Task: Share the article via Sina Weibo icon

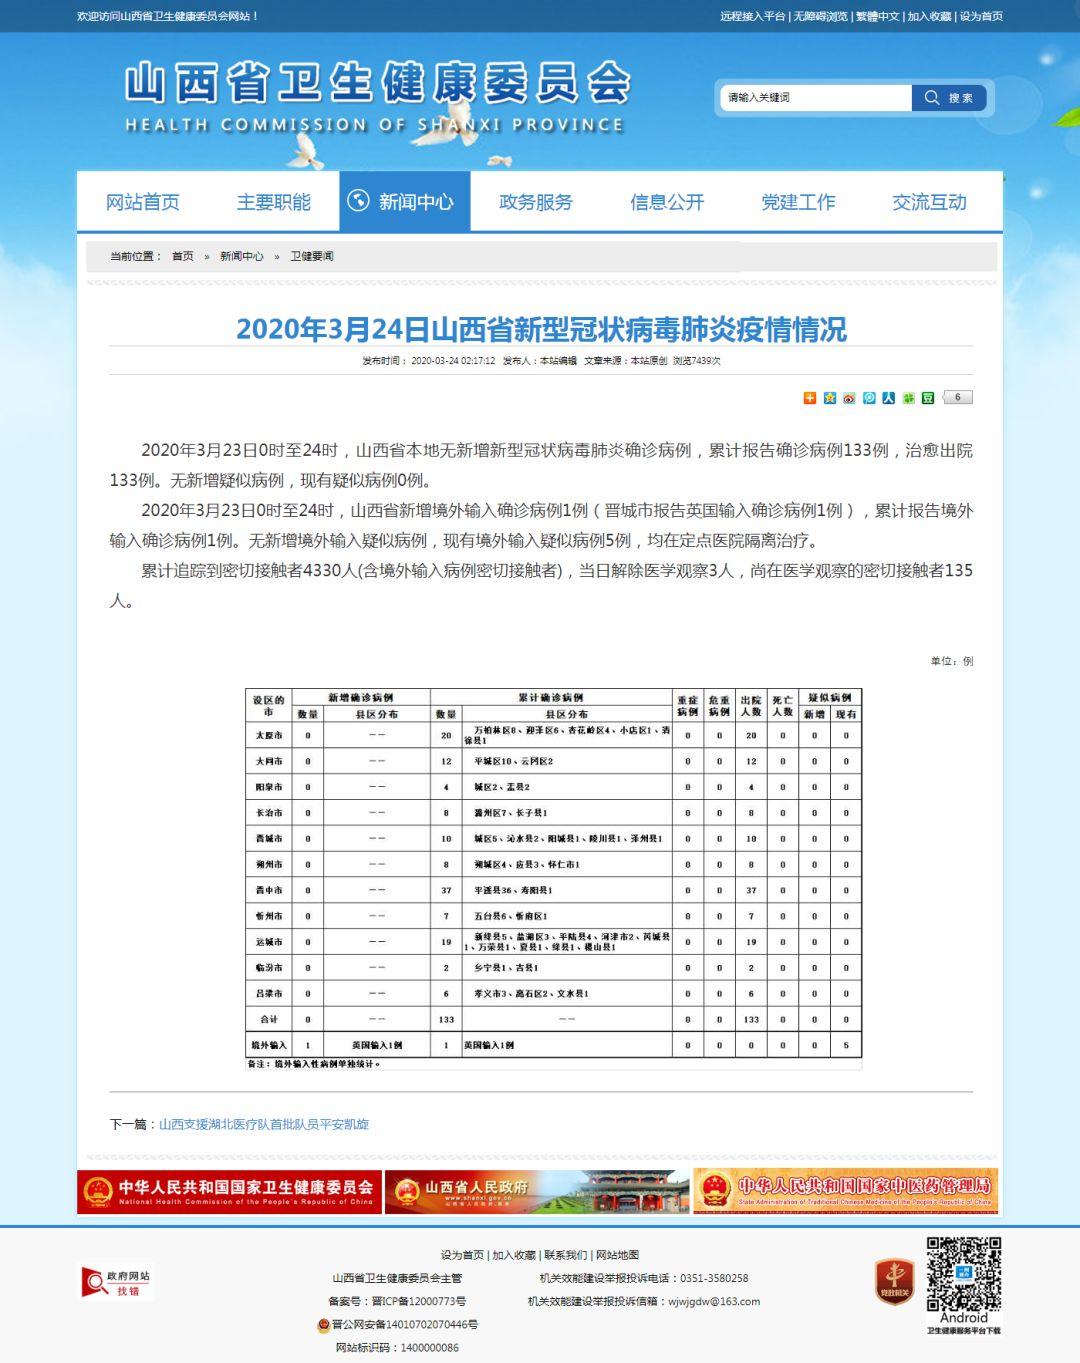Action: pos(849,398)
